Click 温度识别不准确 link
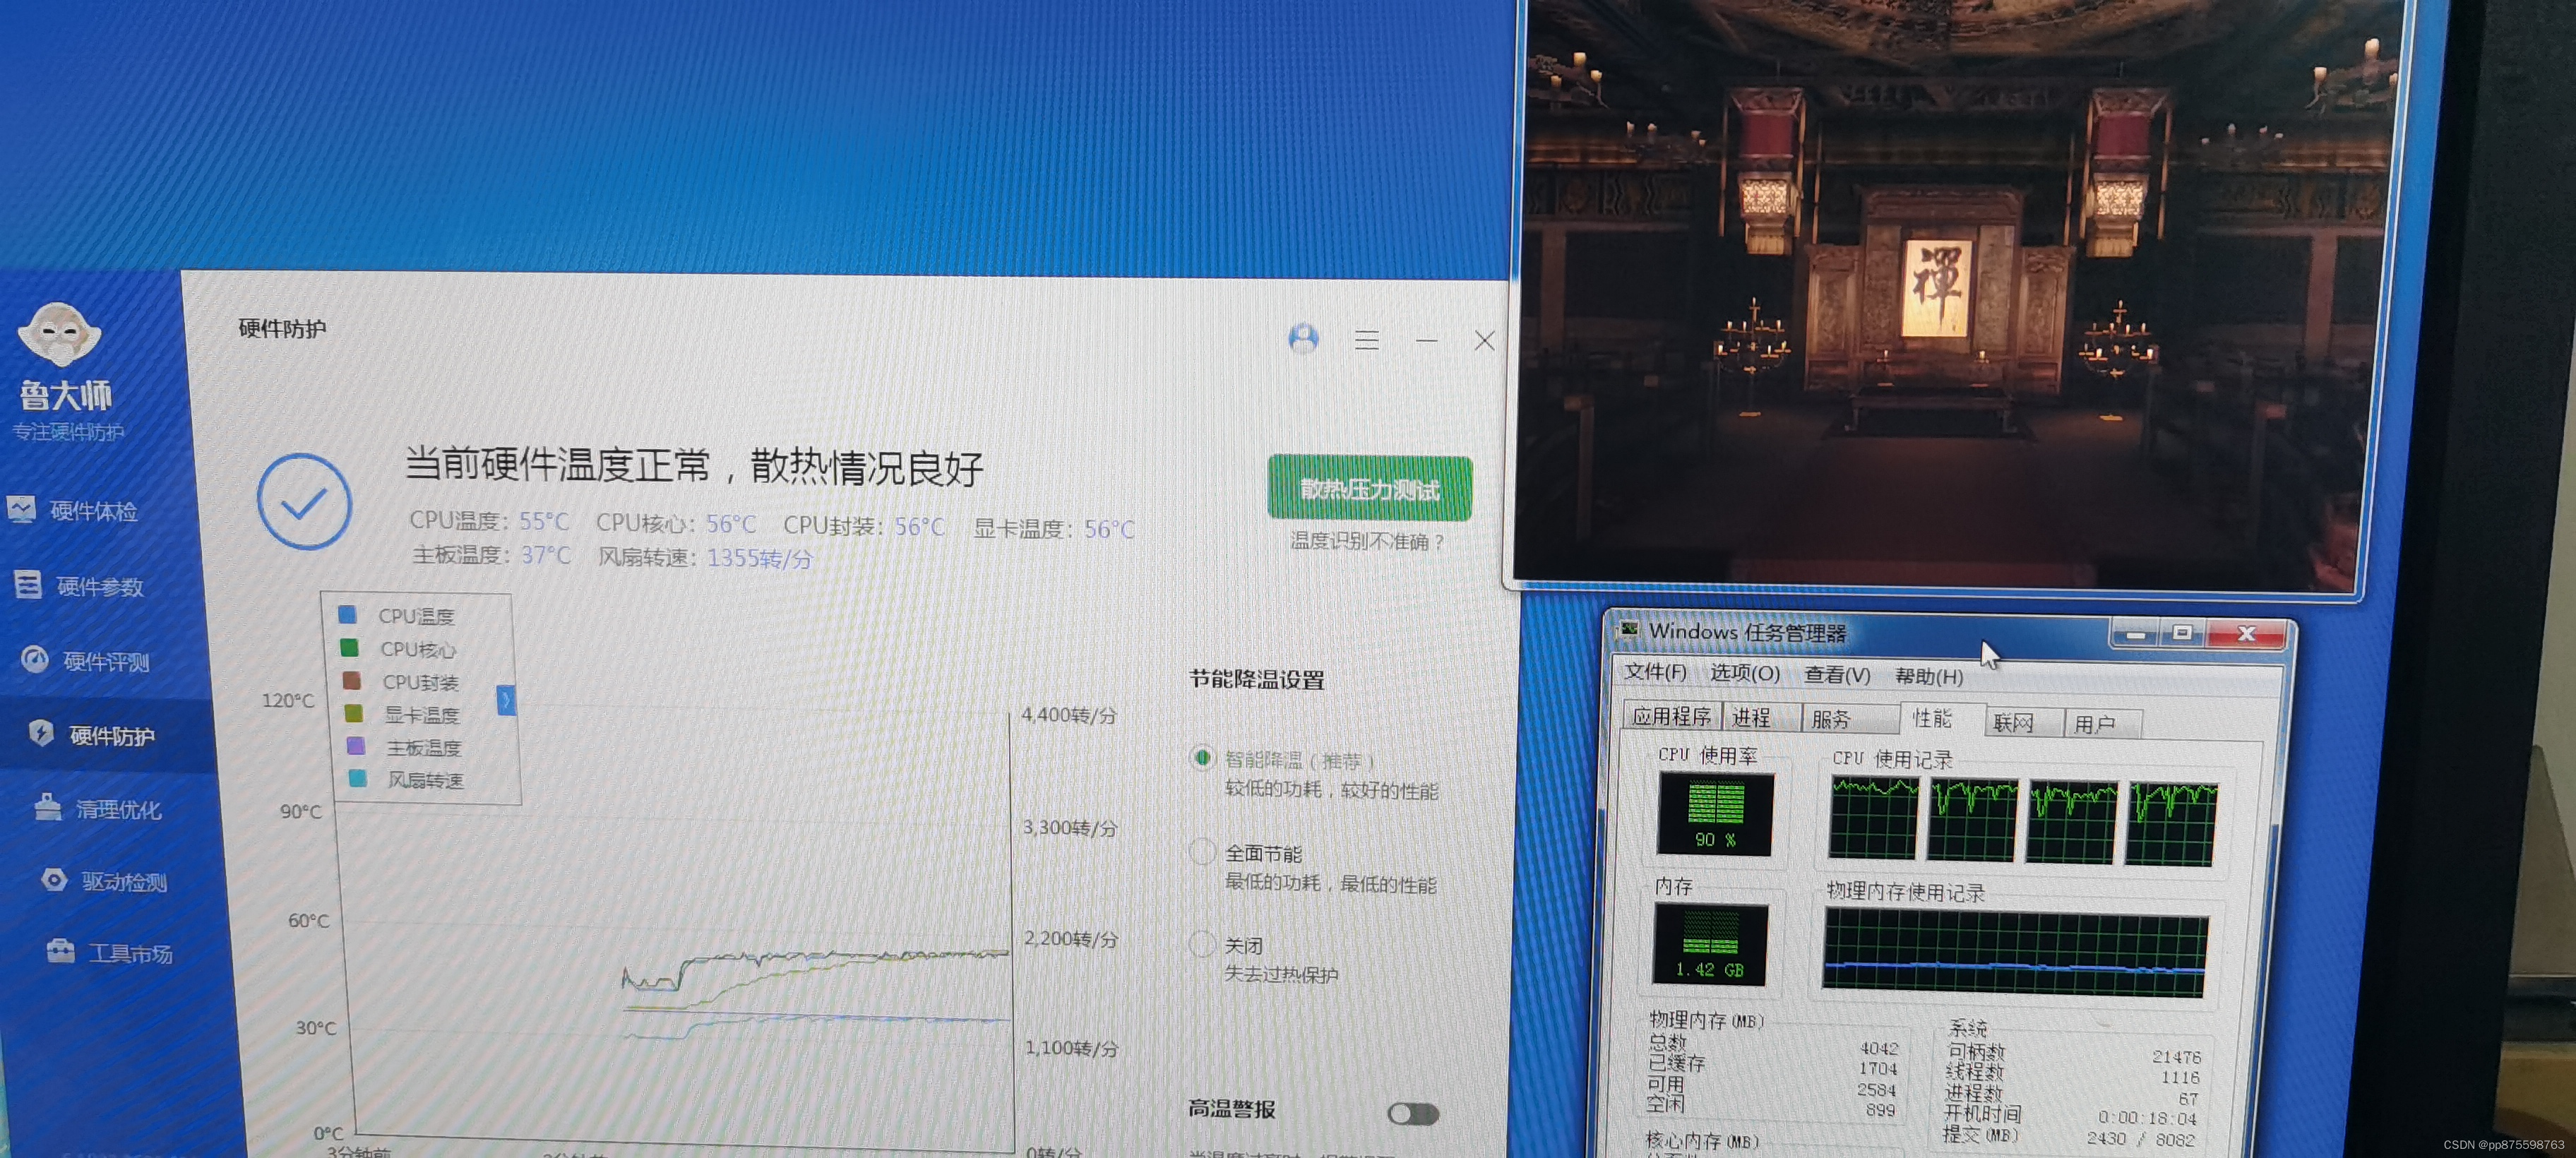The width and height of the screenshot is (2576, 1158). (1367, 542)
